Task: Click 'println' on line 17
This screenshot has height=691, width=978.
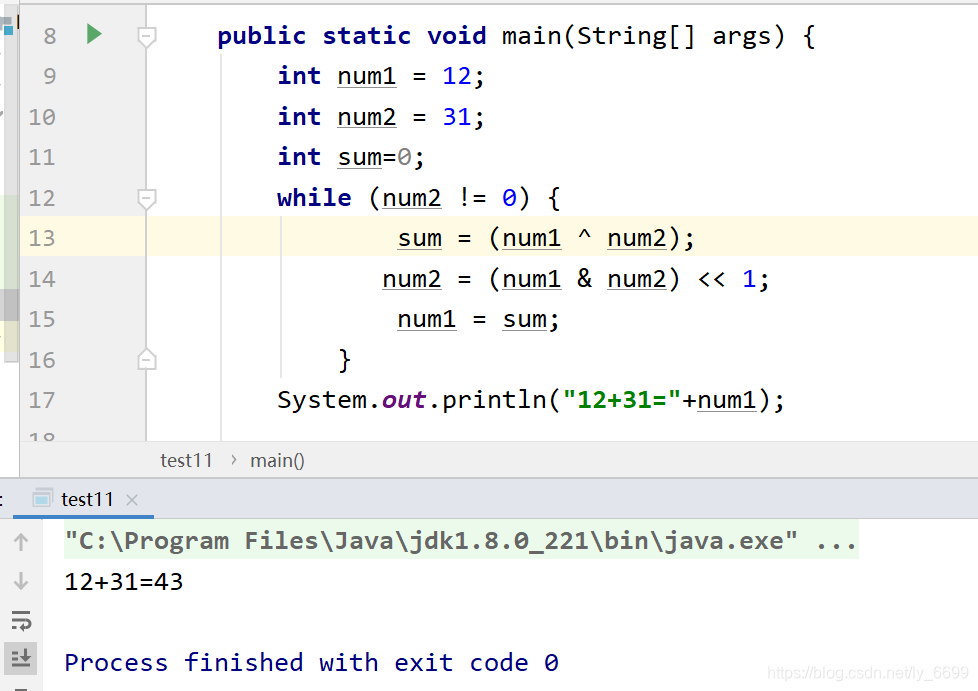Action: click(494, 400)
